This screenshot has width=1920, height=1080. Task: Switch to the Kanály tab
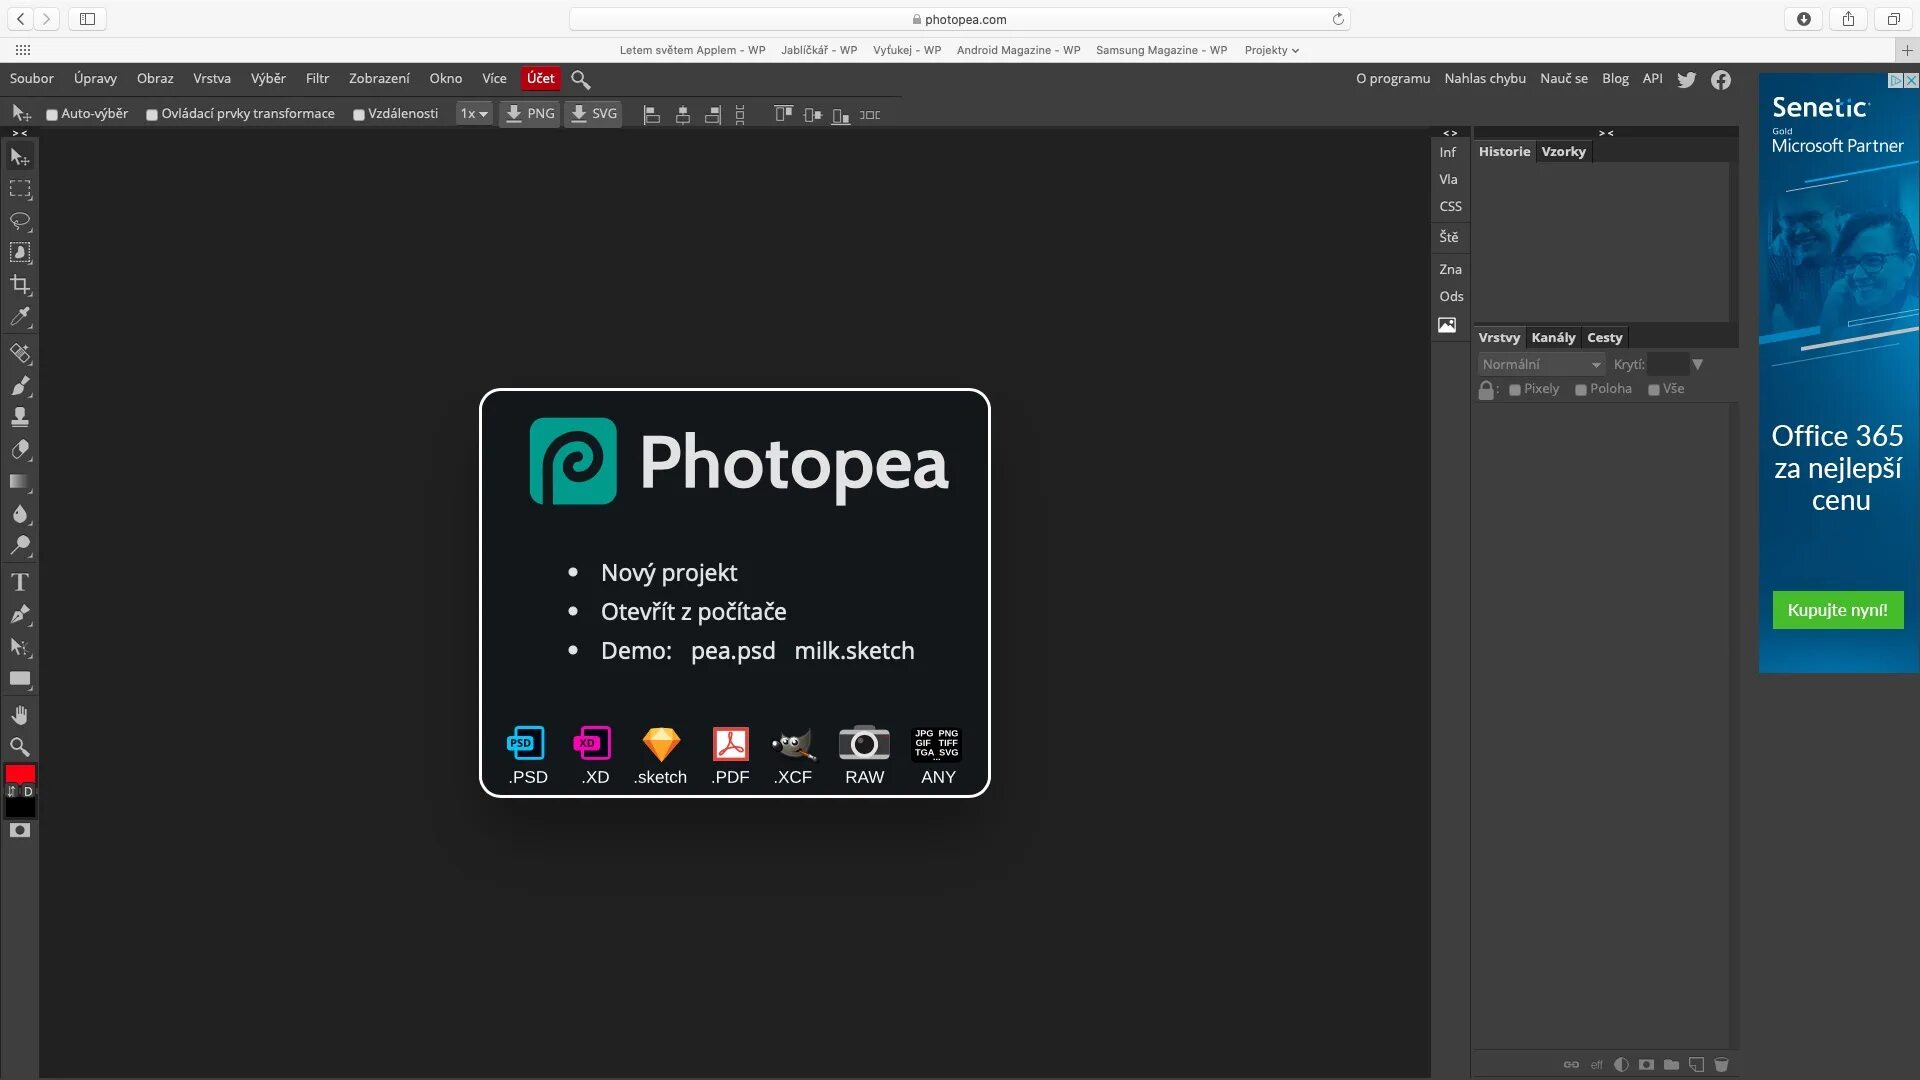[x=1553, y=336]
